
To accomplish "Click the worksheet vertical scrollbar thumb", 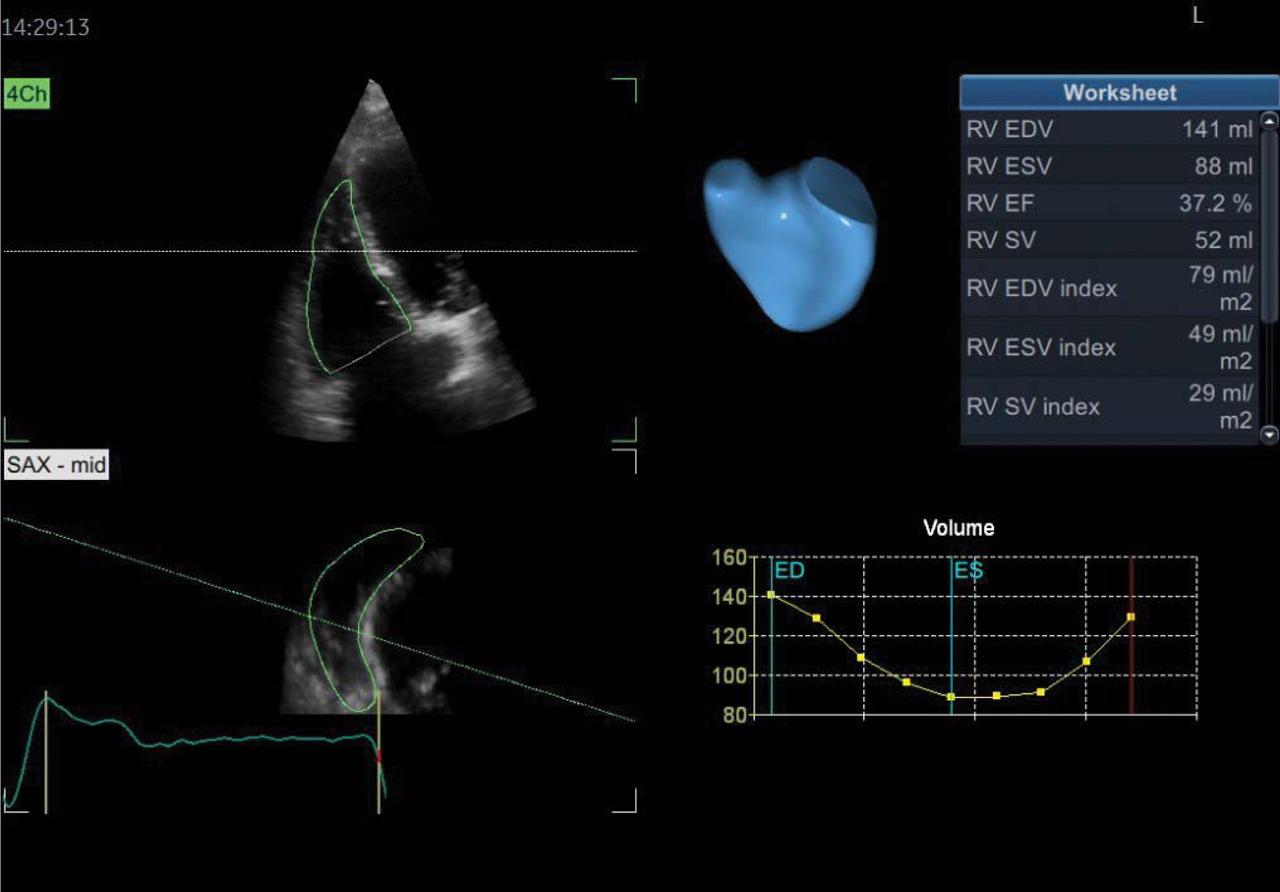I will click(1270, 225).
